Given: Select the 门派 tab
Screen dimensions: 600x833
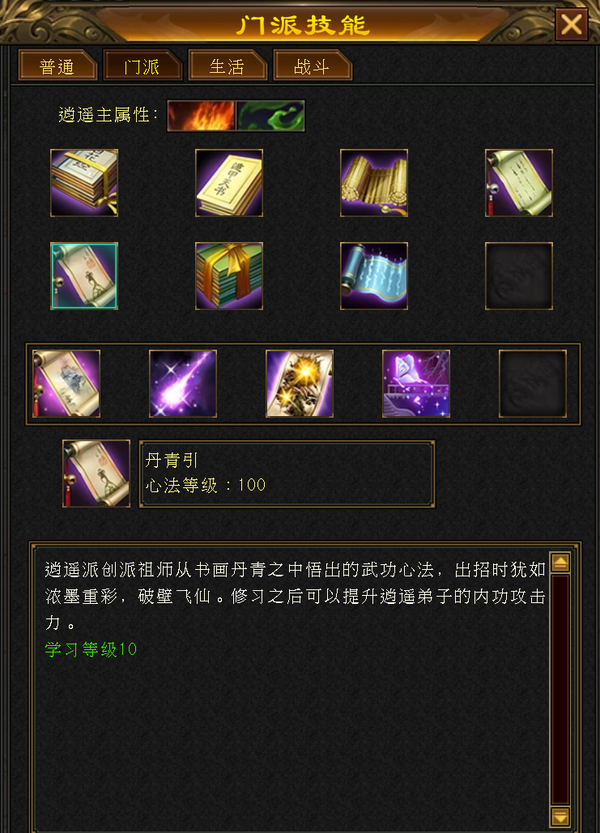Looking at the screenshot, I should click(142, 65).
